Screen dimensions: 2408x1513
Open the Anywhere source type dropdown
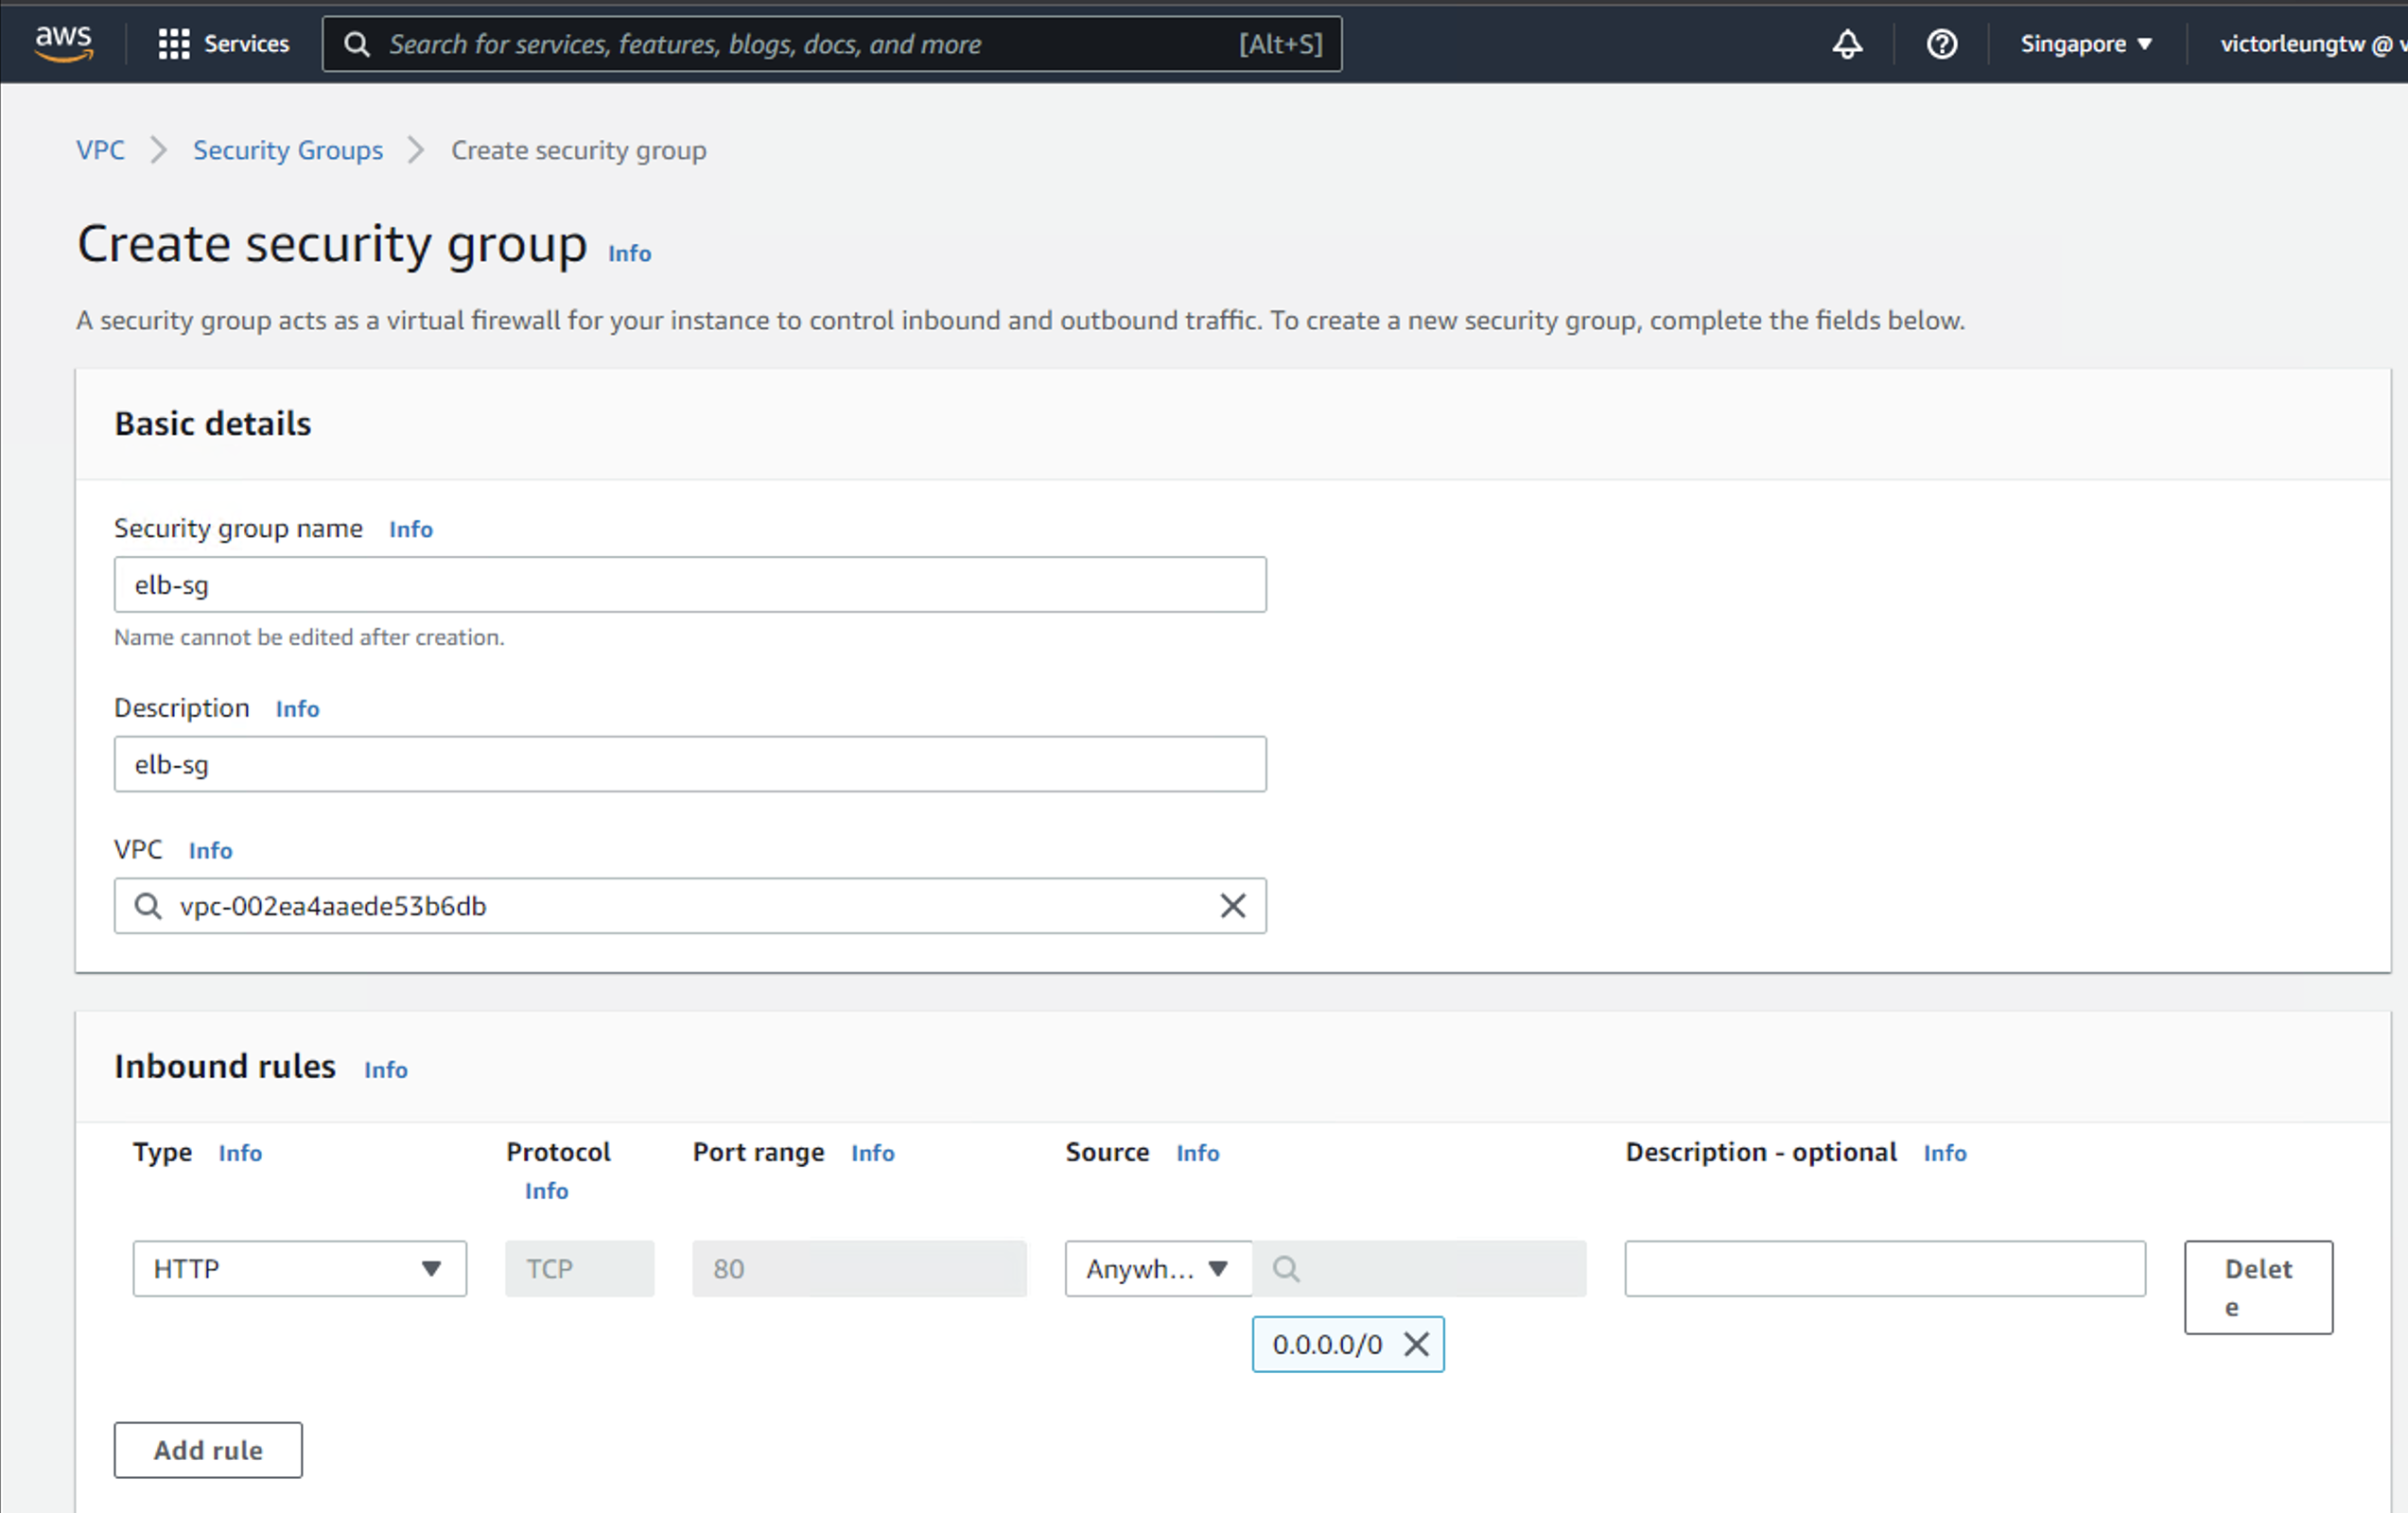click(1158, 1269)
